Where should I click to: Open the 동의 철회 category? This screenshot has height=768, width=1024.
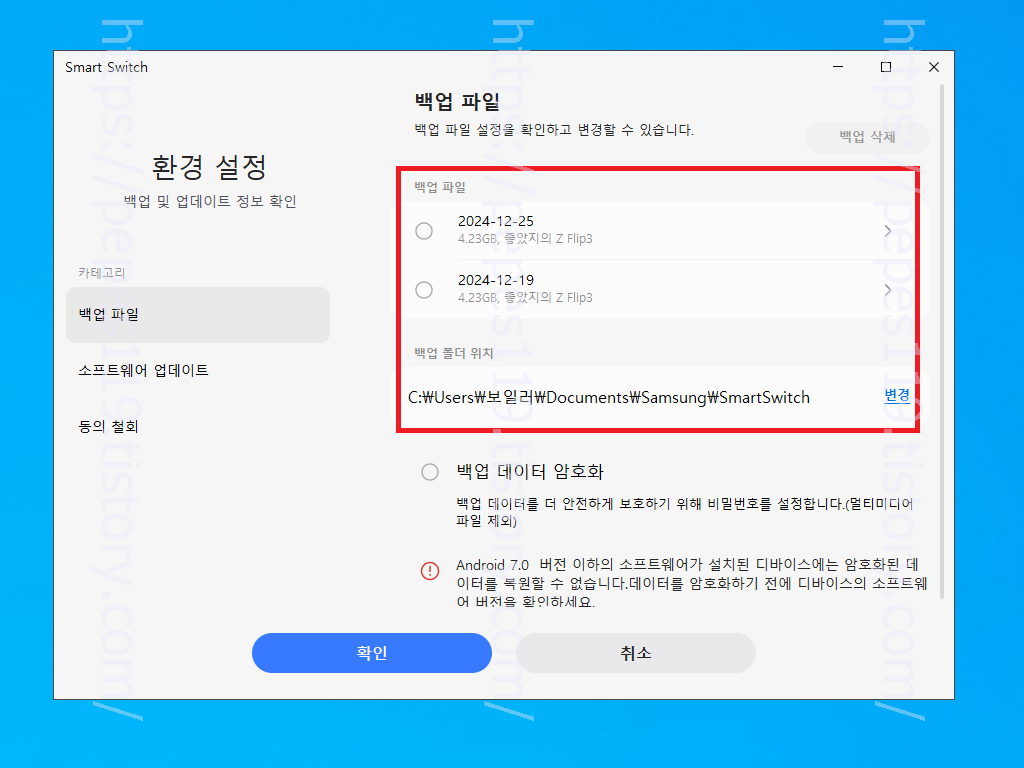pos(108,426)
